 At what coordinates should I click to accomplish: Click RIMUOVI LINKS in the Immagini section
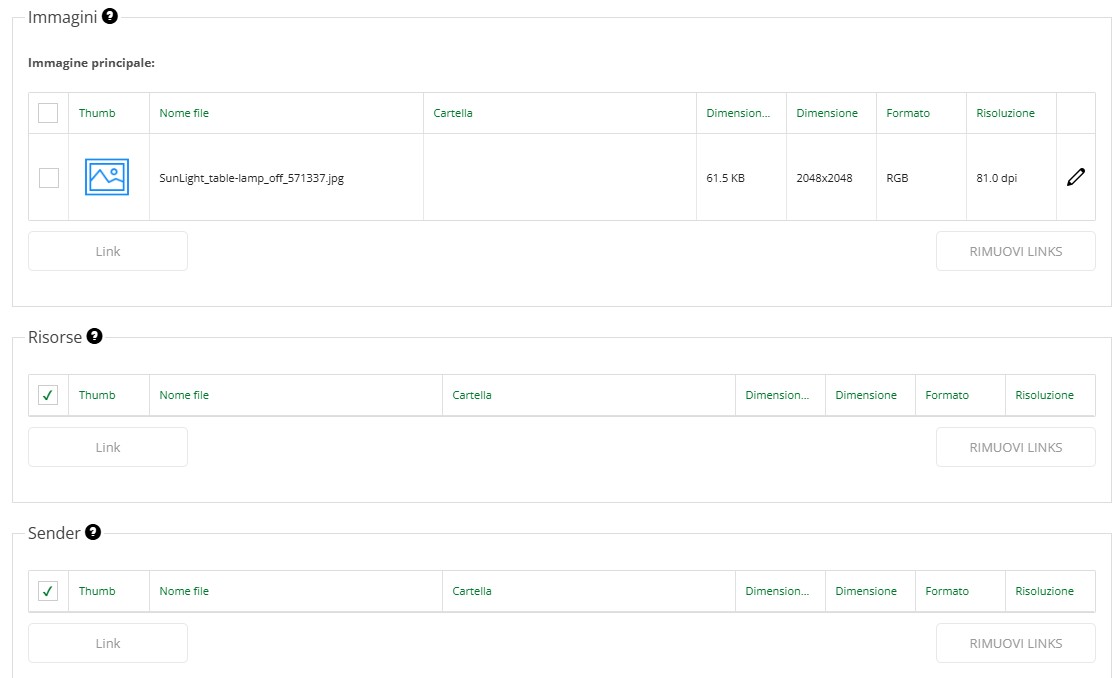click(x=1016, y=251)
